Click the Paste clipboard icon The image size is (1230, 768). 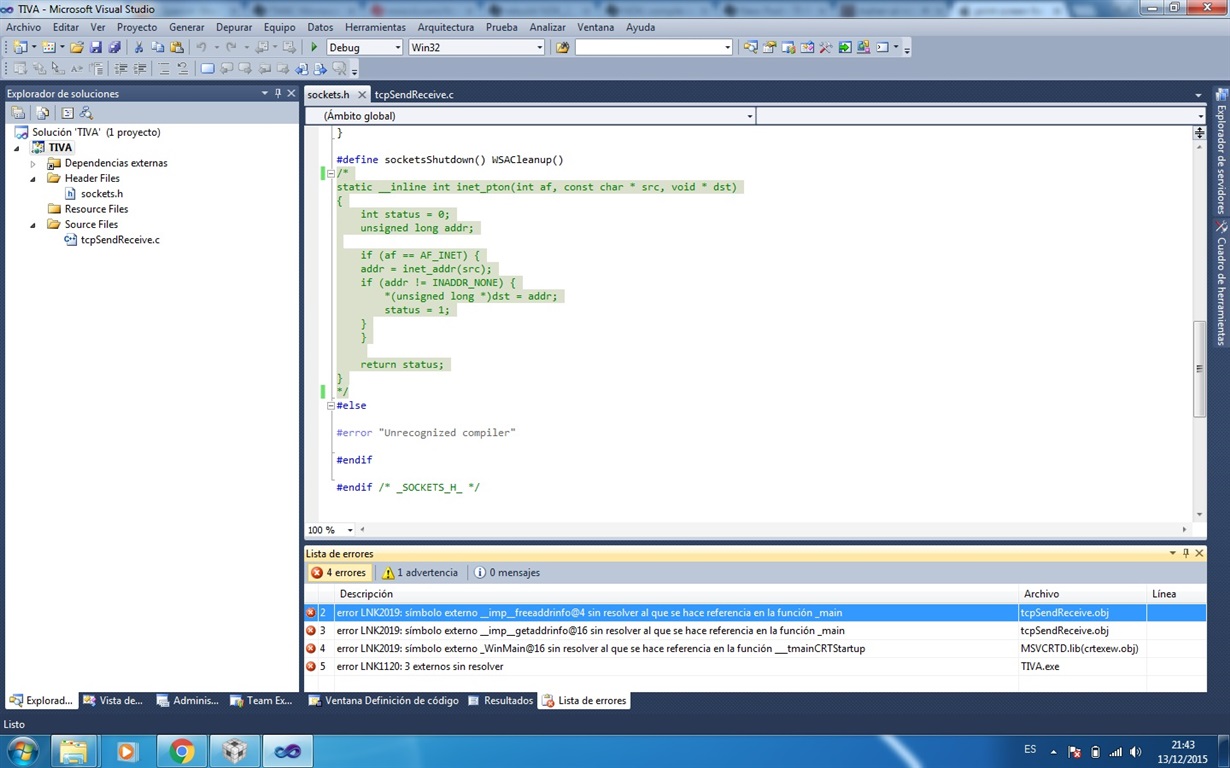click(177, 47)
